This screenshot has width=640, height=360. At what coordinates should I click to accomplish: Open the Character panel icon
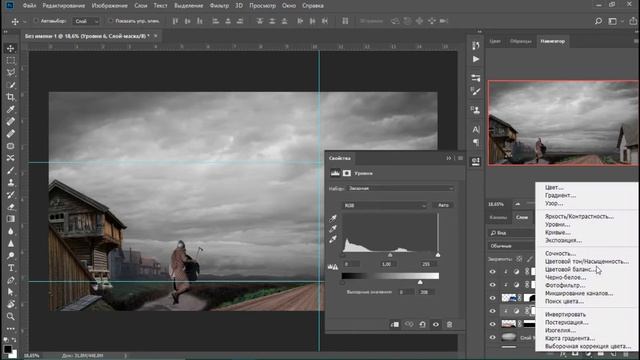pyautogui.click(x=476, y=129)
